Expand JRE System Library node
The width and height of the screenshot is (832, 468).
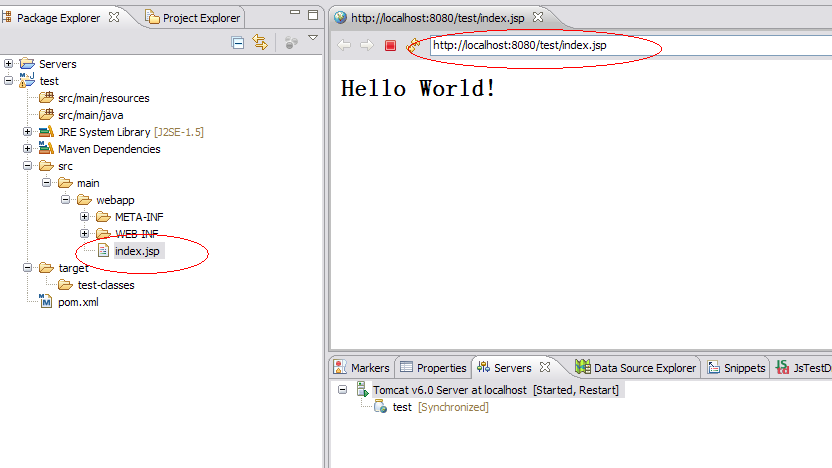28,132
